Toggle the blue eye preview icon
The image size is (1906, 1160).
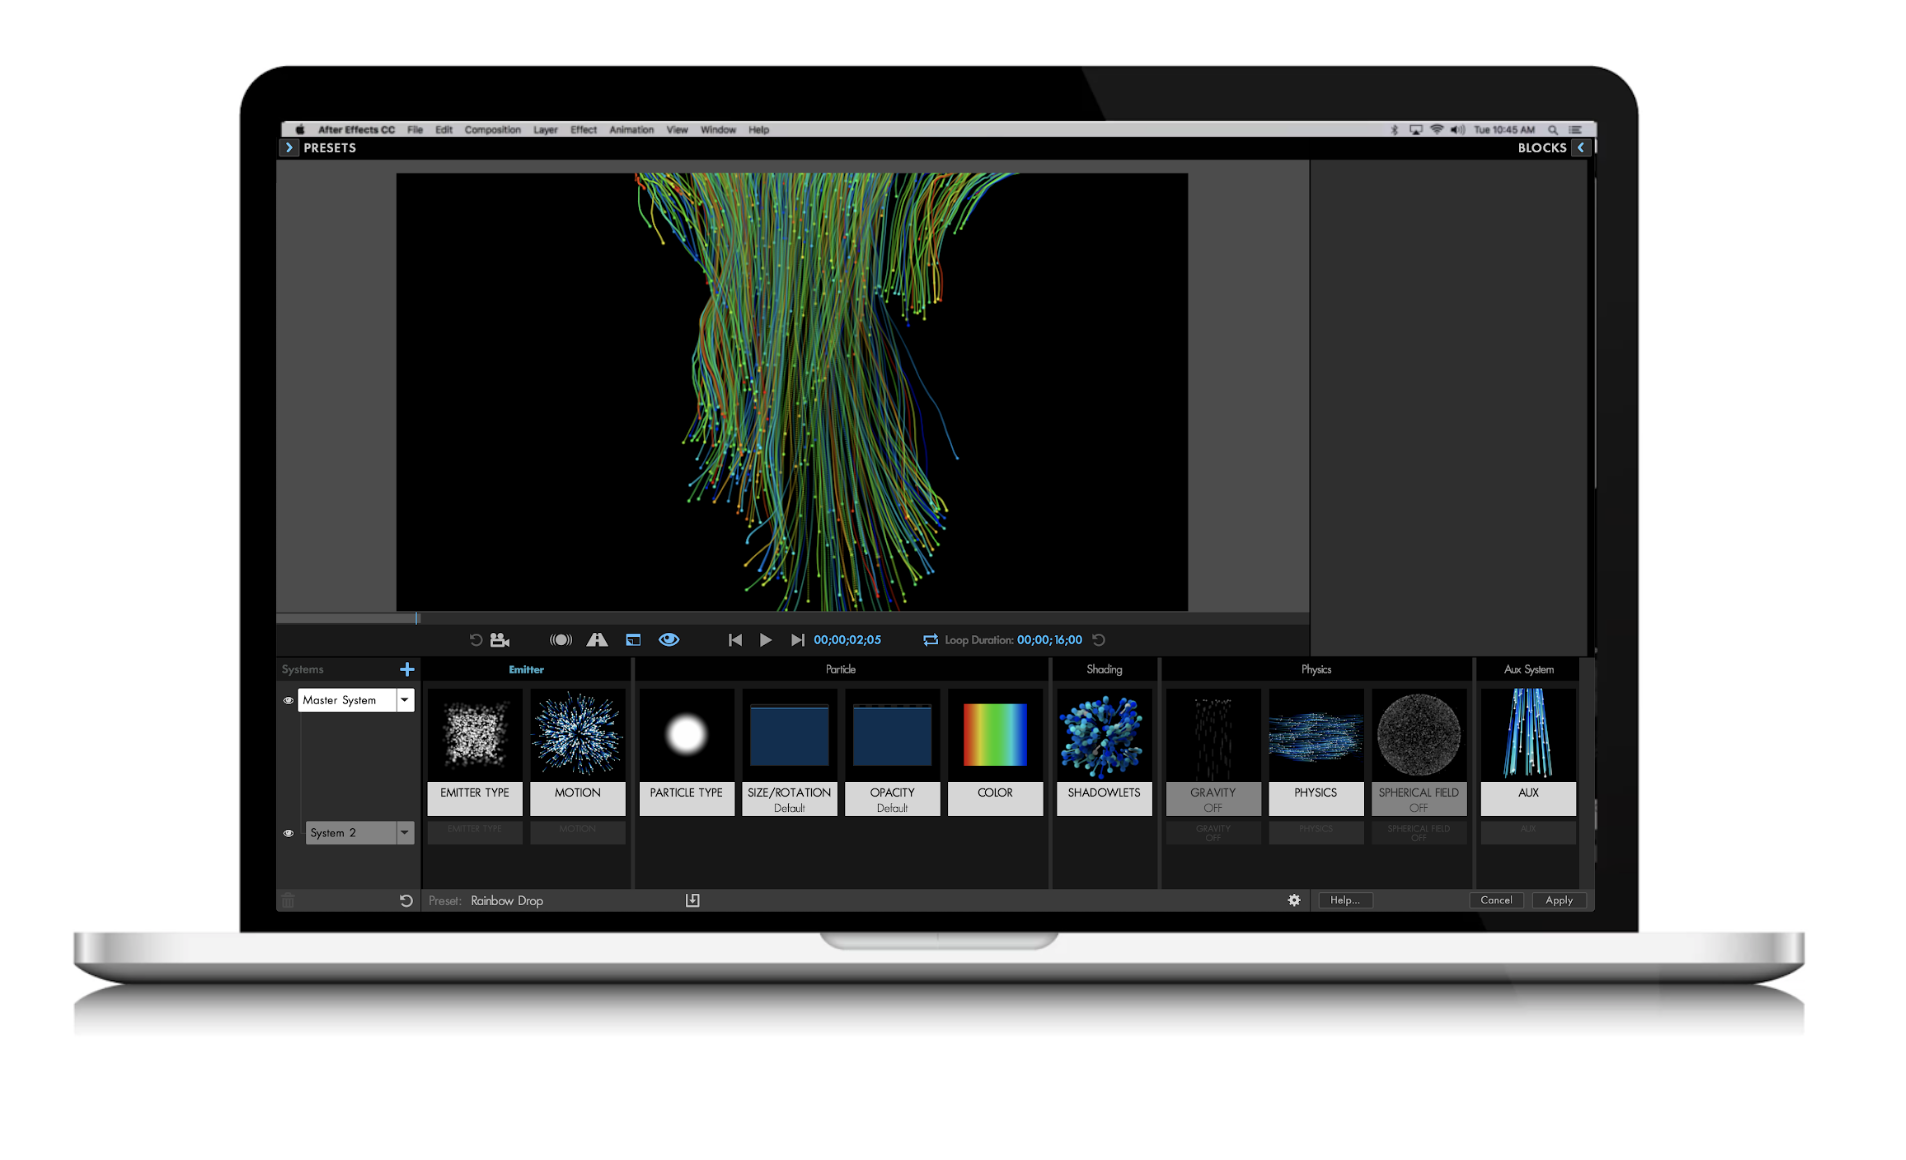click(669, 640)
